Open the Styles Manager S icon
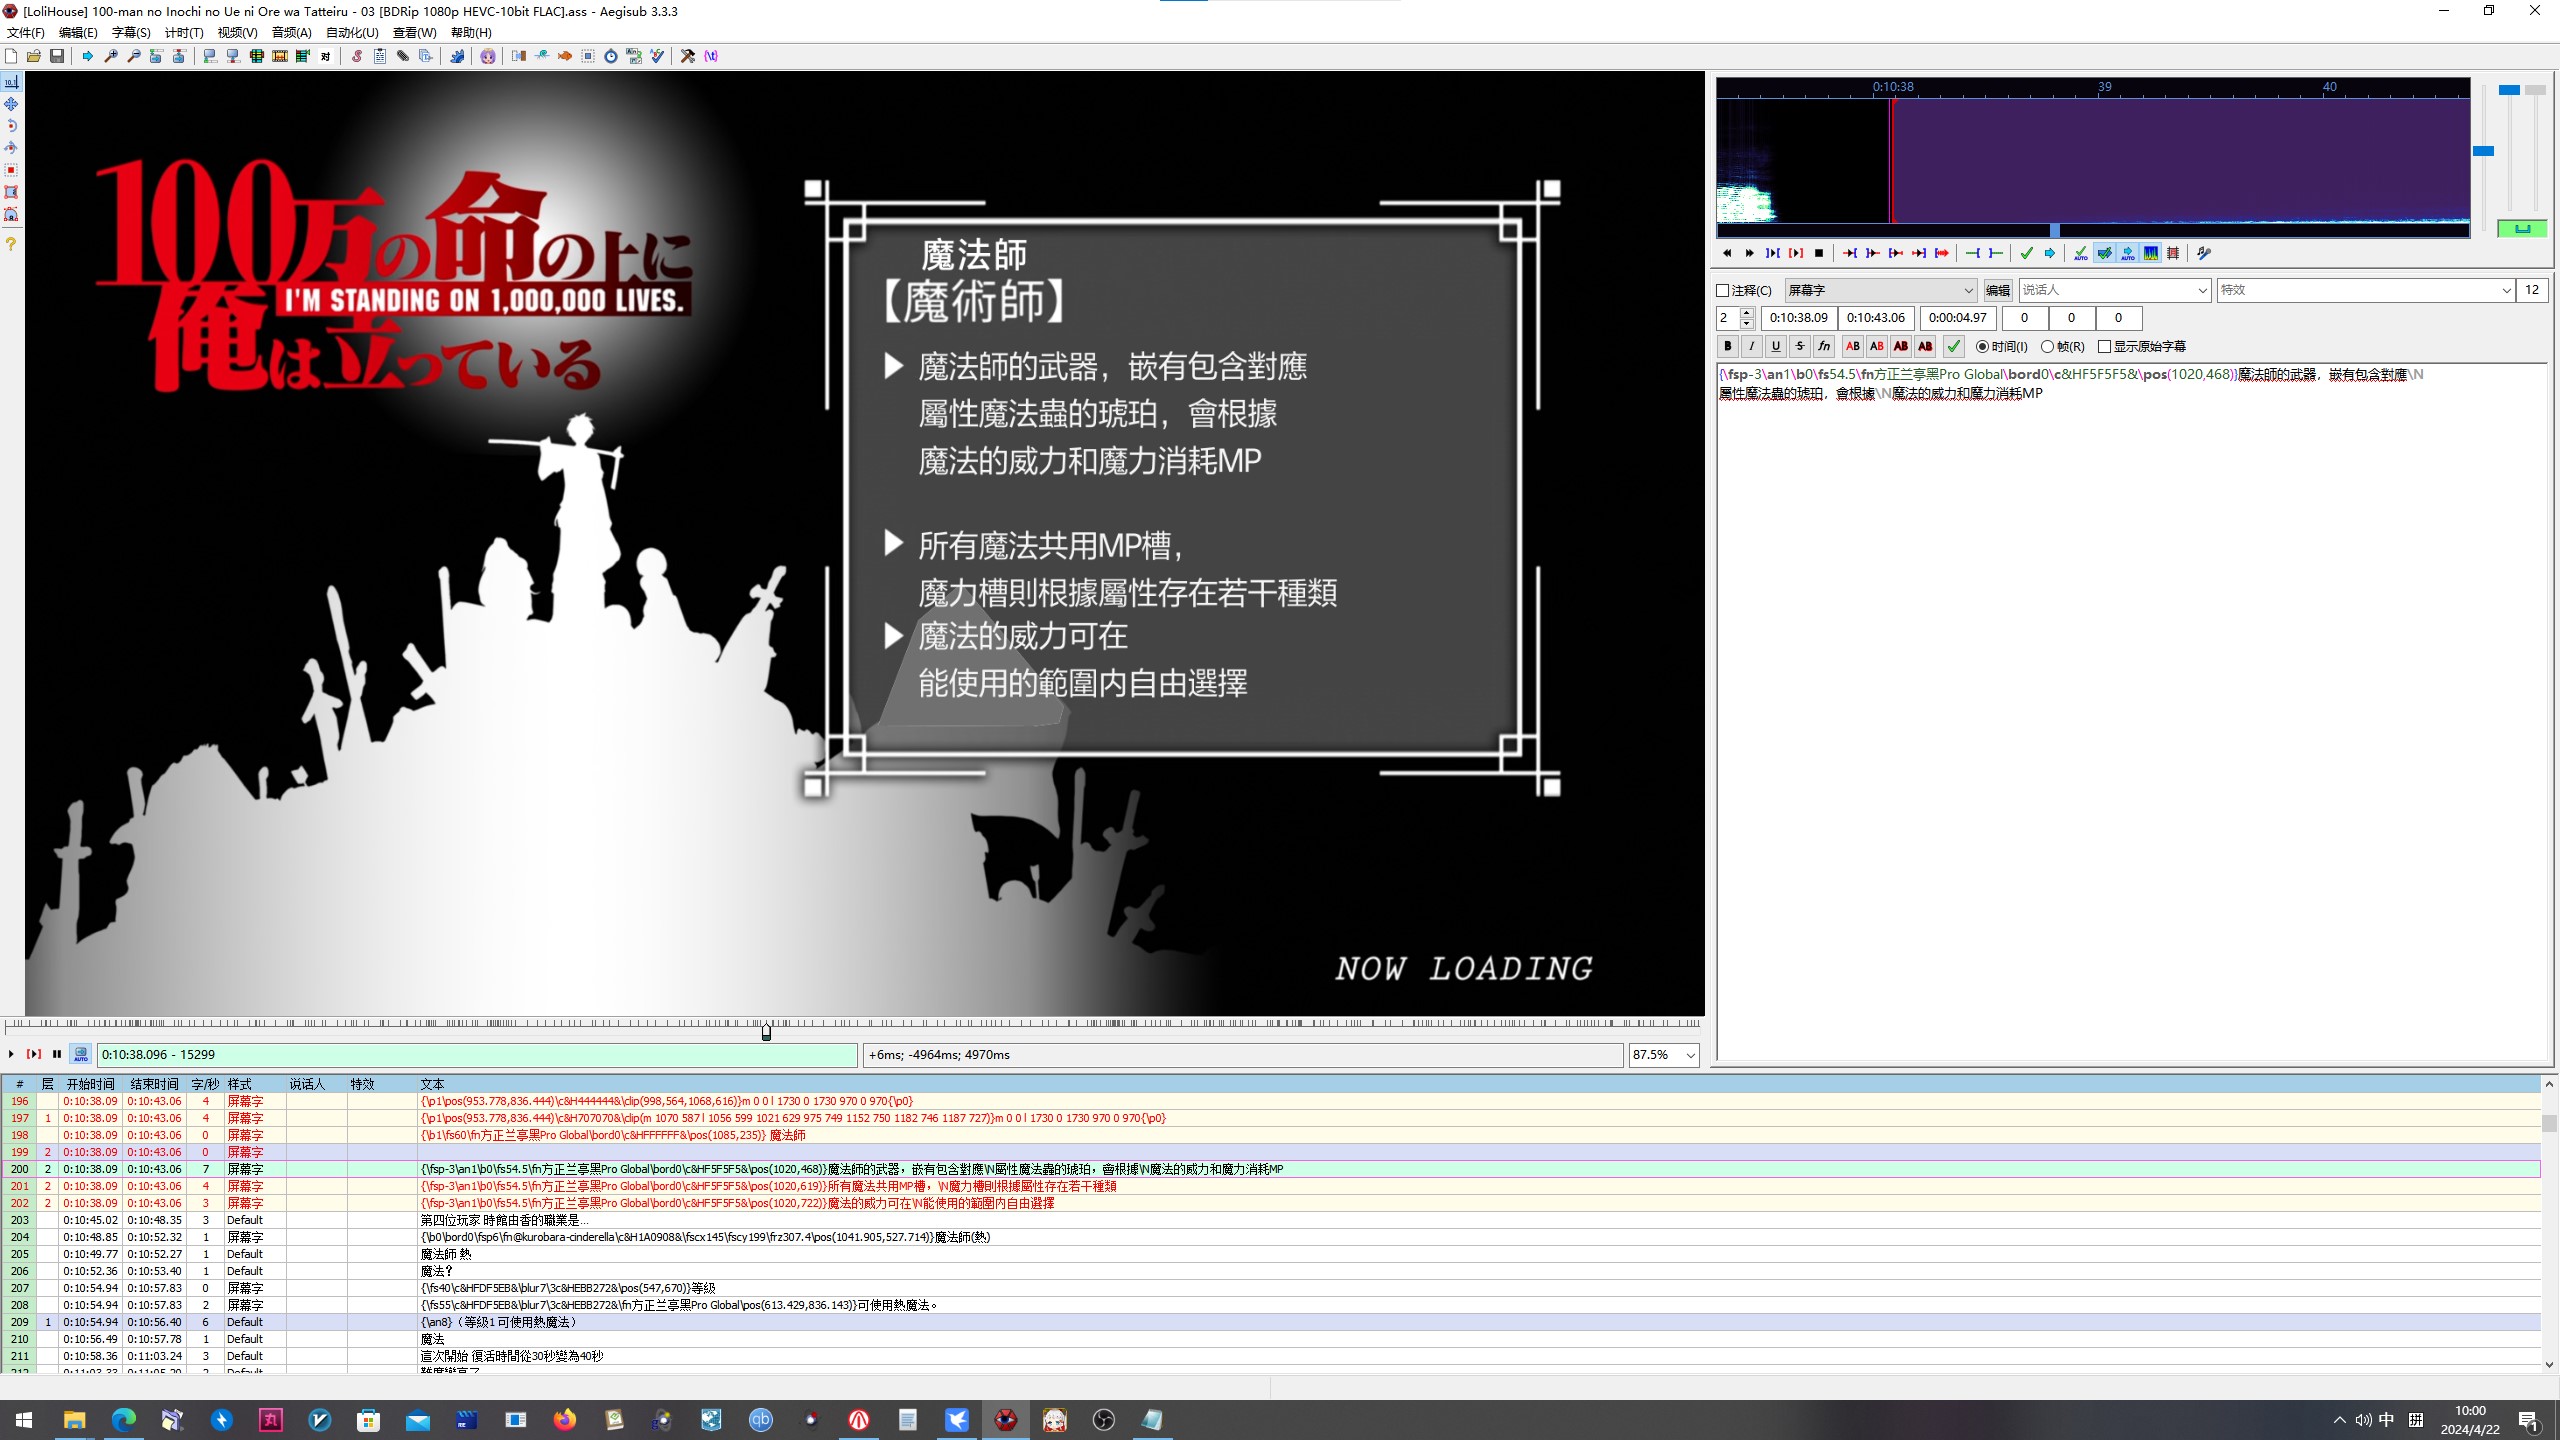Screen dimensions: 2560x1440 tap(357, 56)
